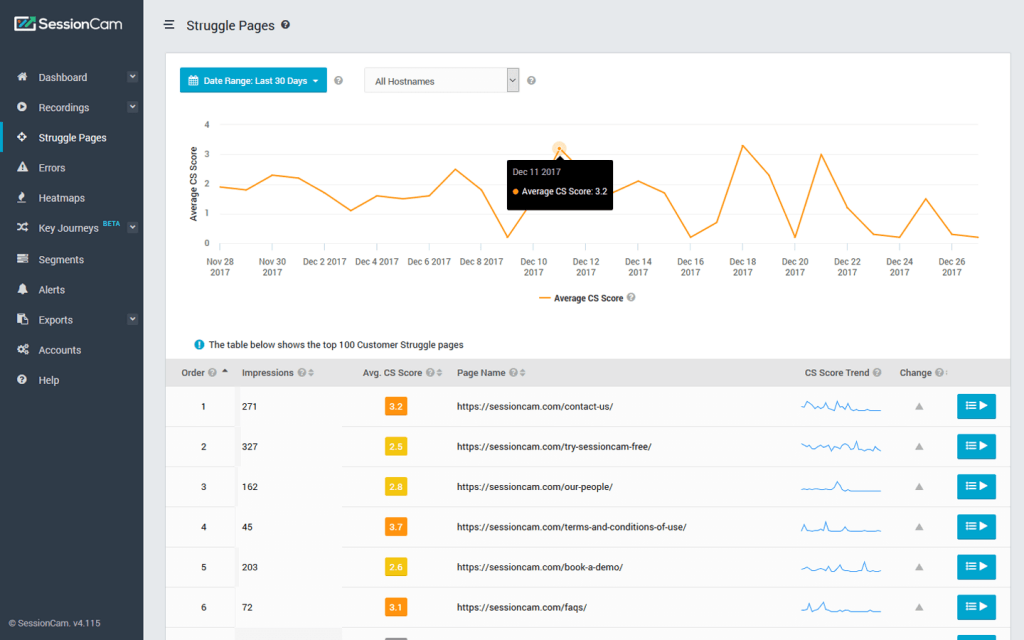View recordings for book-a-demo page
The height and width of the screenshot is (640, 1024).
click(x=976, y=567)
